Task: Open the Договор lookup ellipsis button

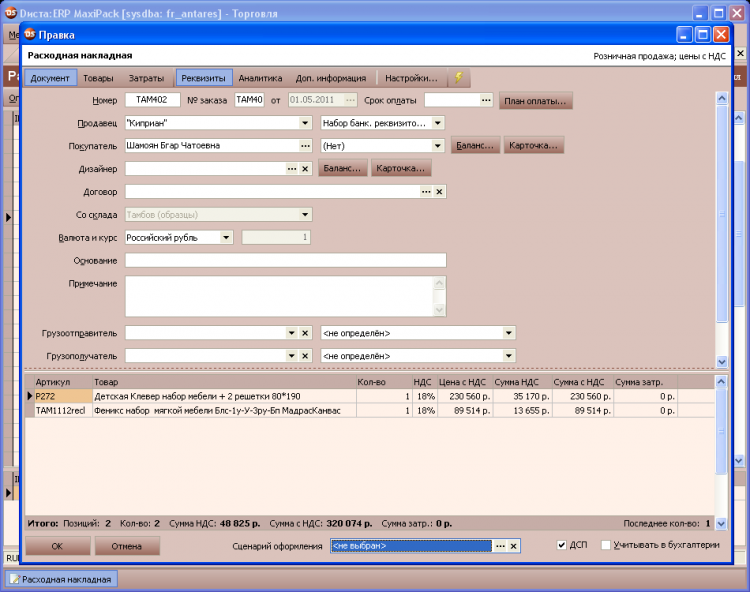Action: coord(426,191)
